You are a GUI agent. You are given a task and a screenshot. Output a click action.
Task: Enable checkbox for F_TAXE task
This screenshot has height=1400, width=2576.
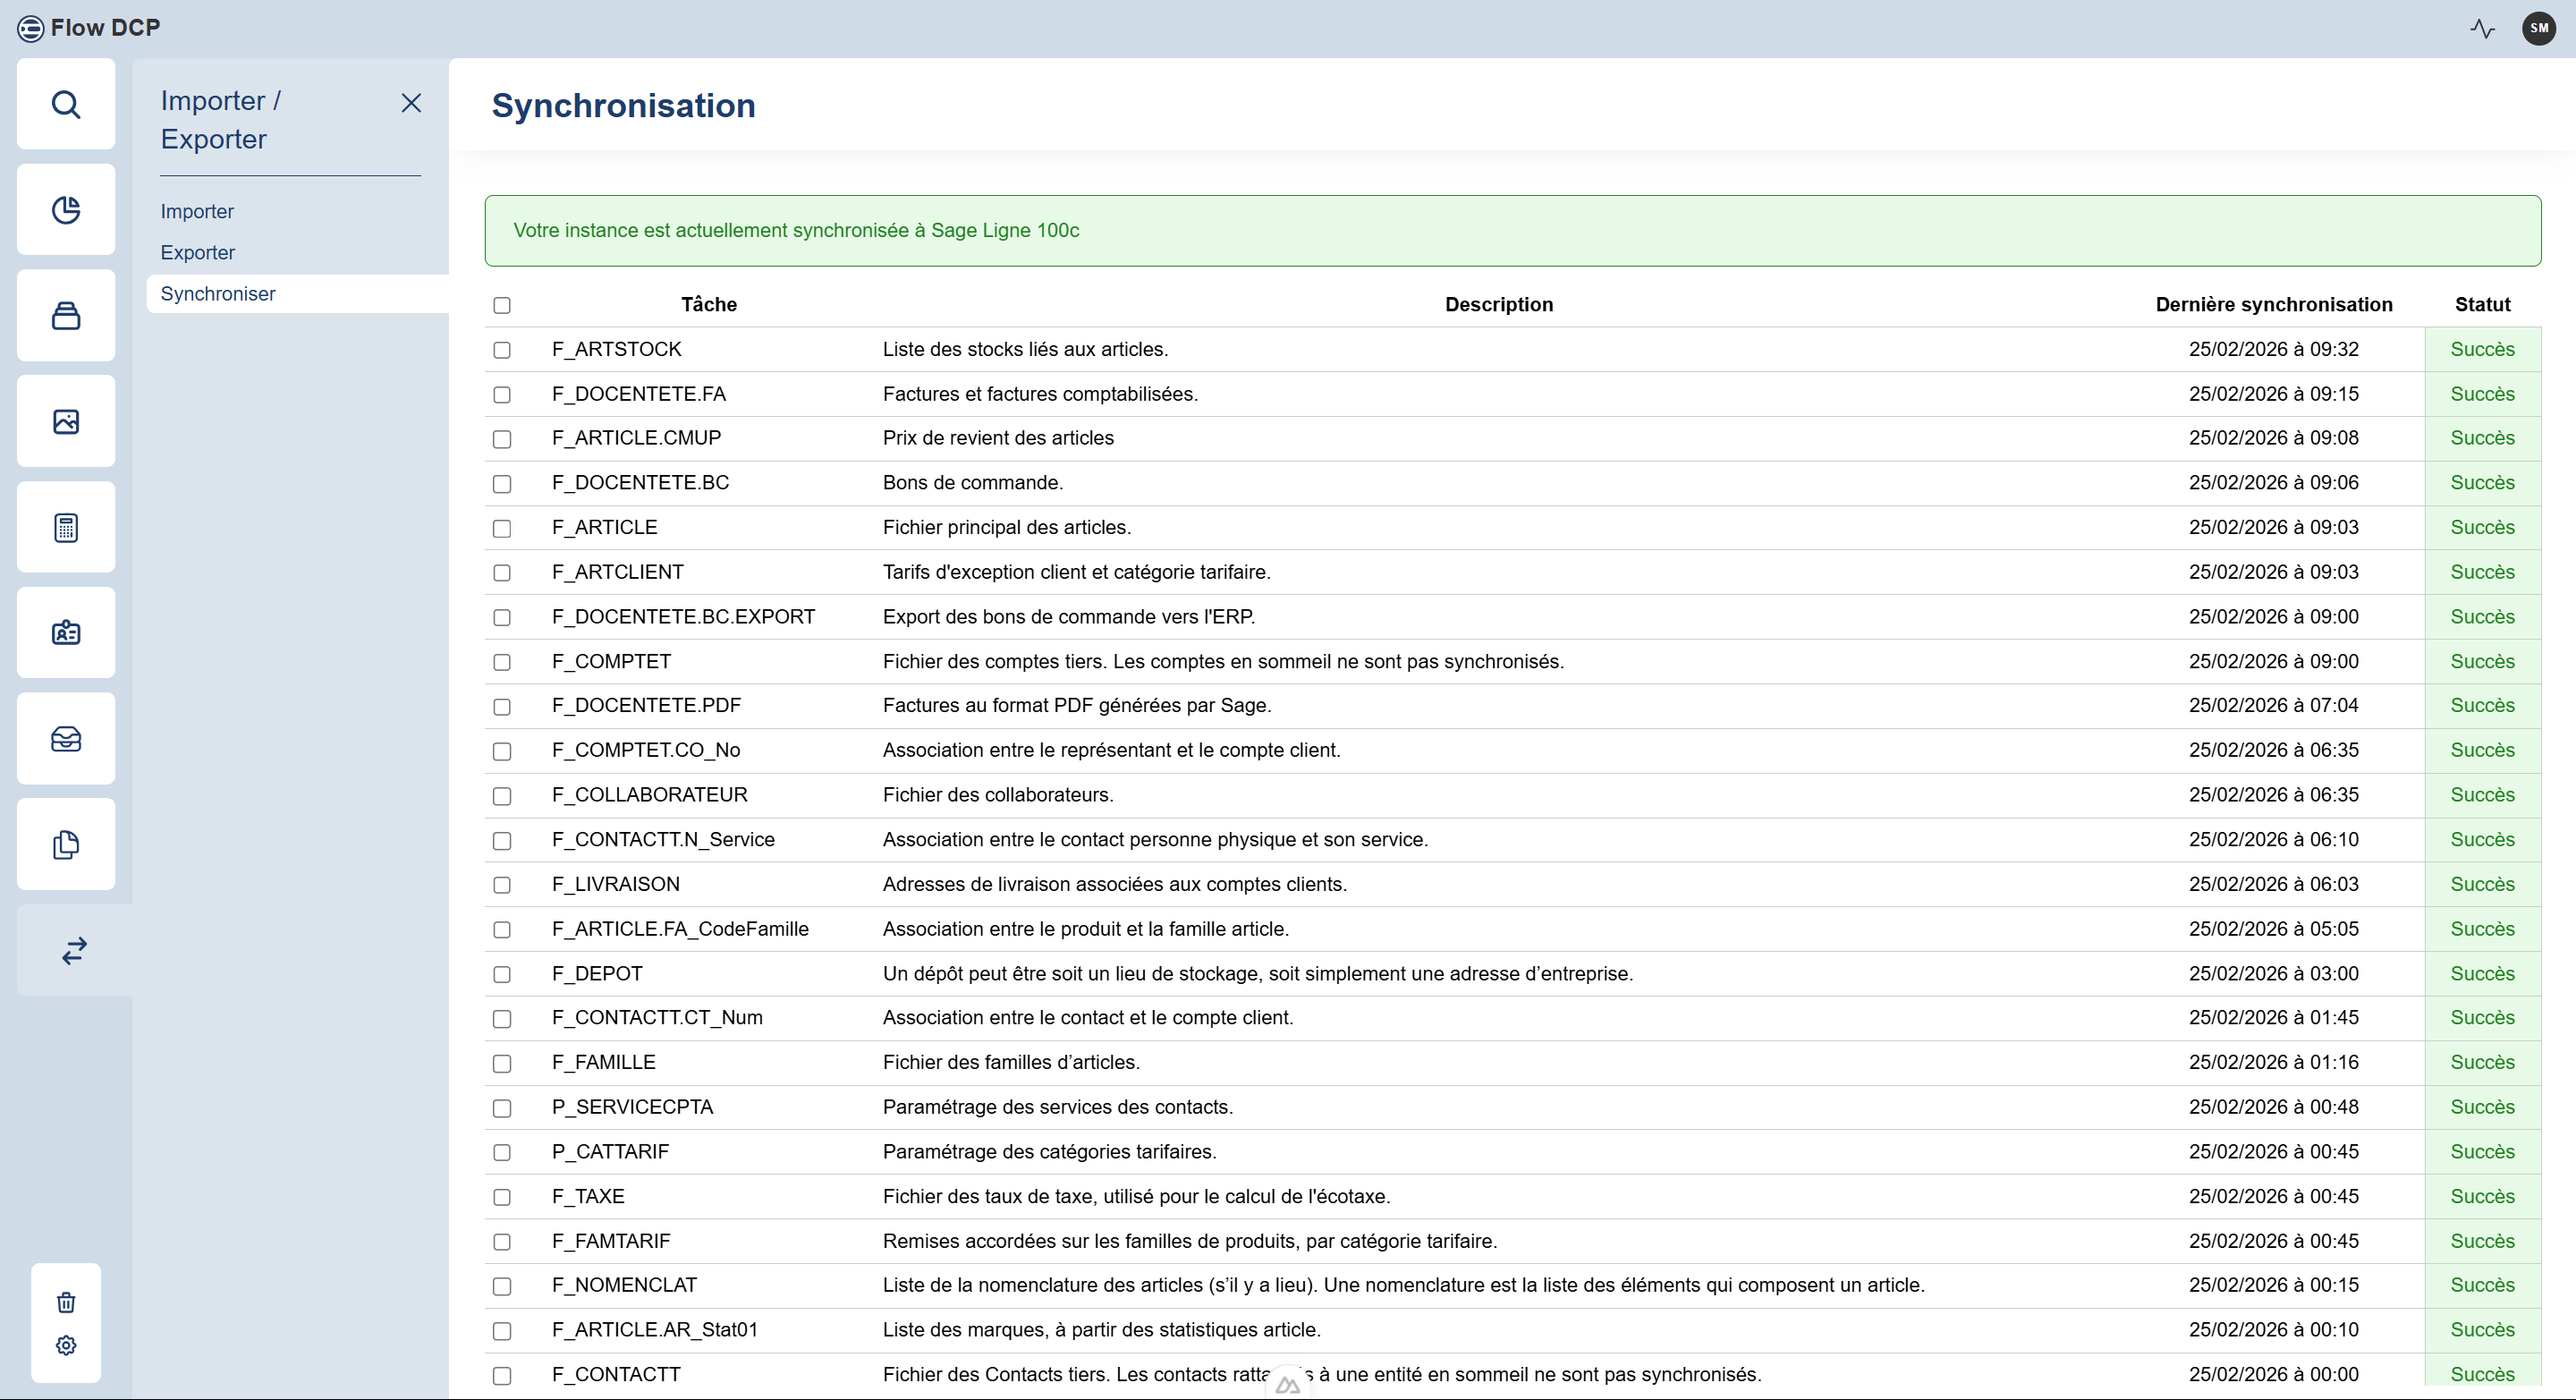pyautogui.click(x=502, y=1197)
